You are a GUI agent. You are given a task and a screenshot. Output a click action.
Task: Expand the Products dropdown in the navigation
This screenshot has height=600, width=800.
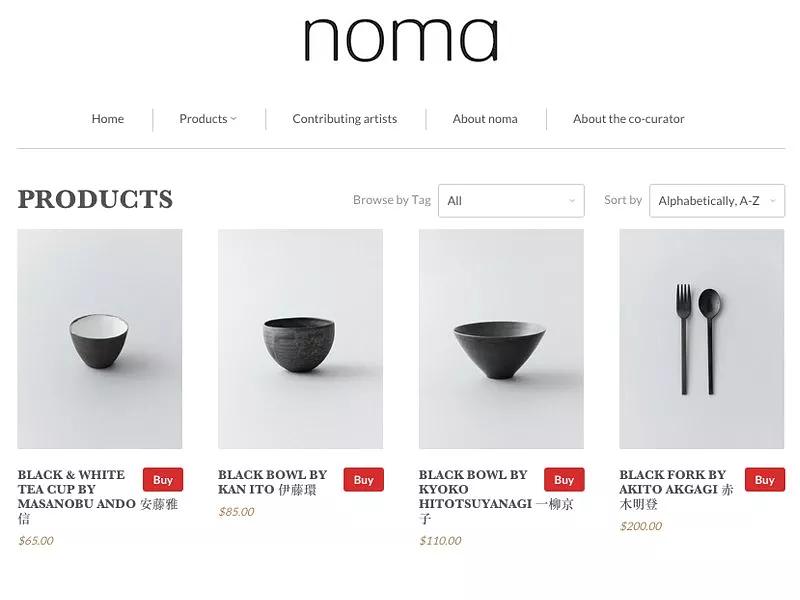(x=203, y=119)
